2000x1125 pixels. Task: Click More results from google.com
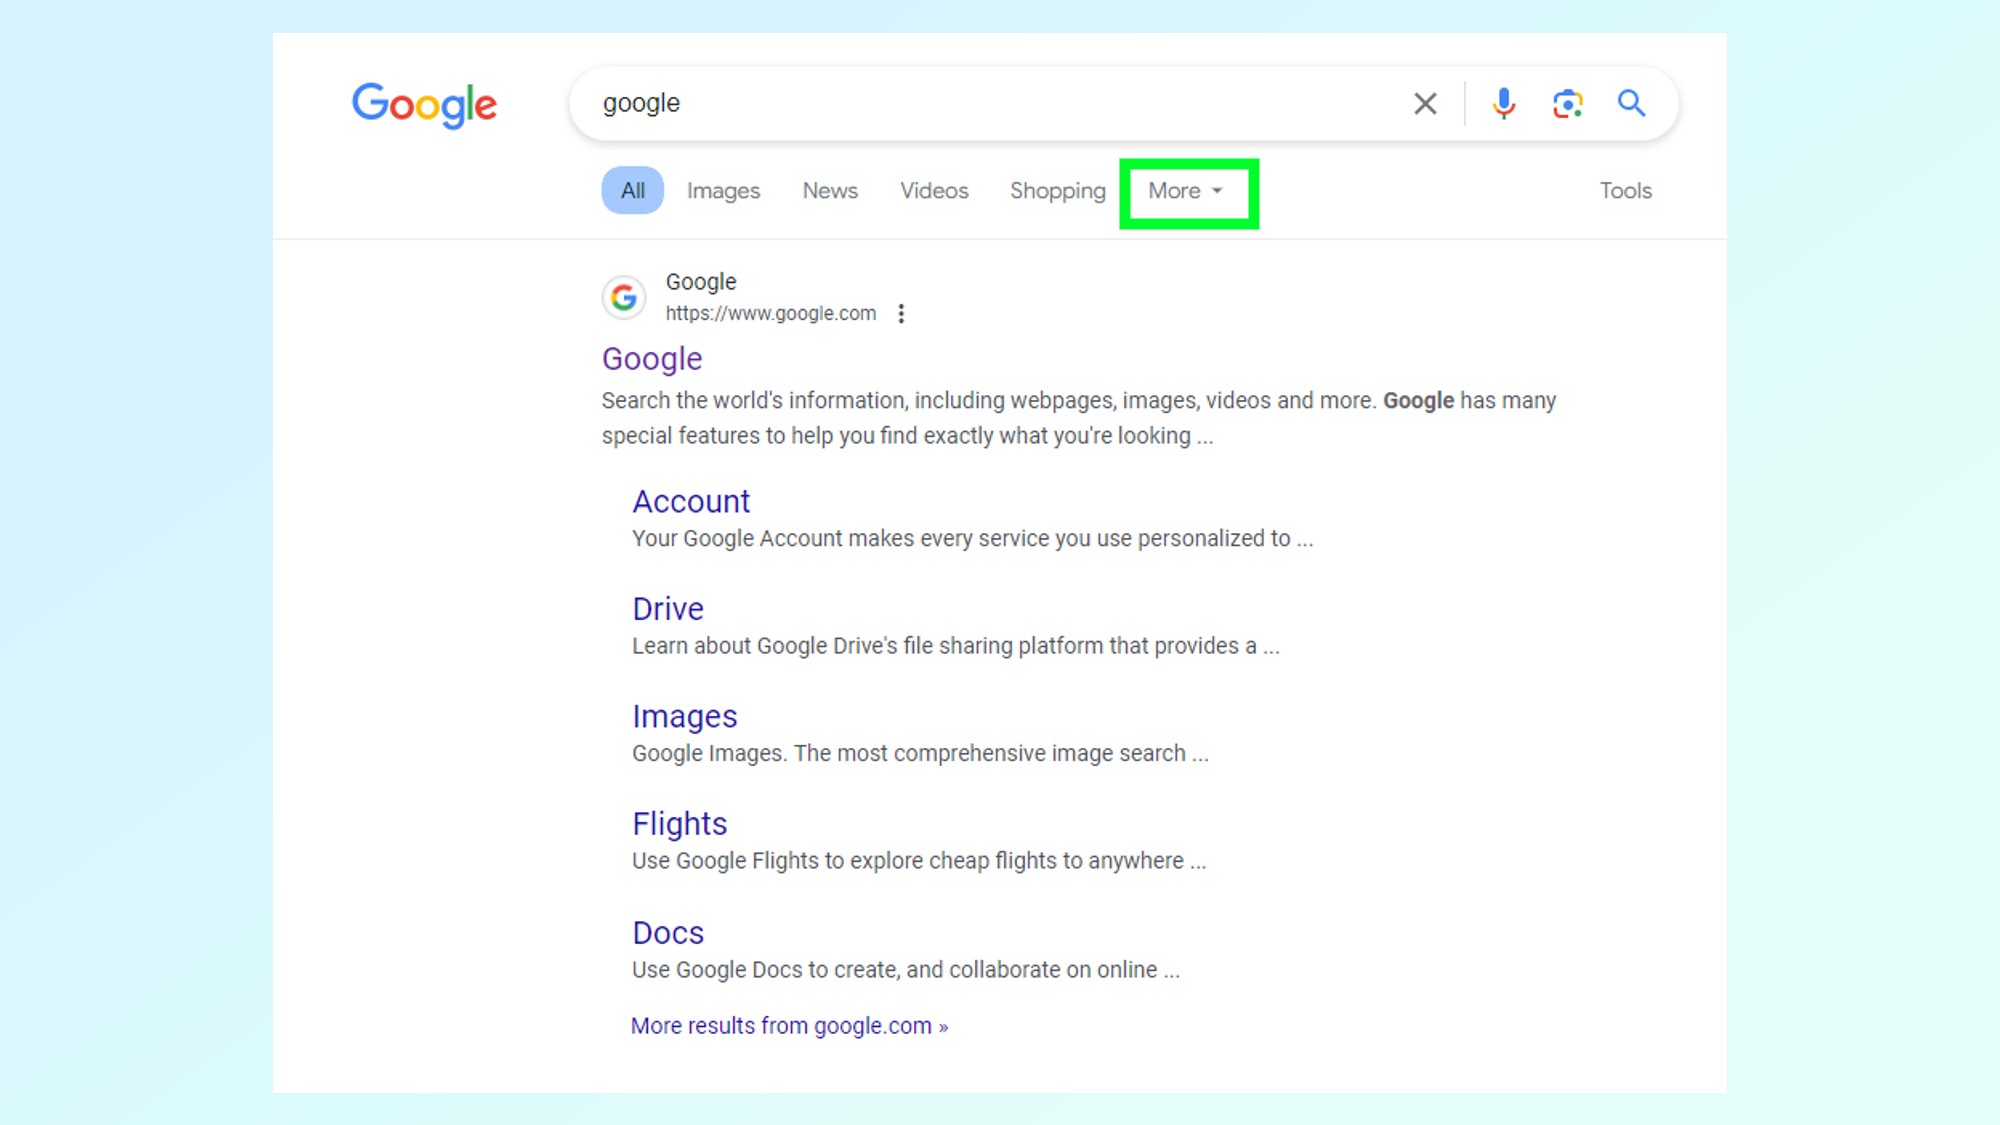pos(789,1025)
